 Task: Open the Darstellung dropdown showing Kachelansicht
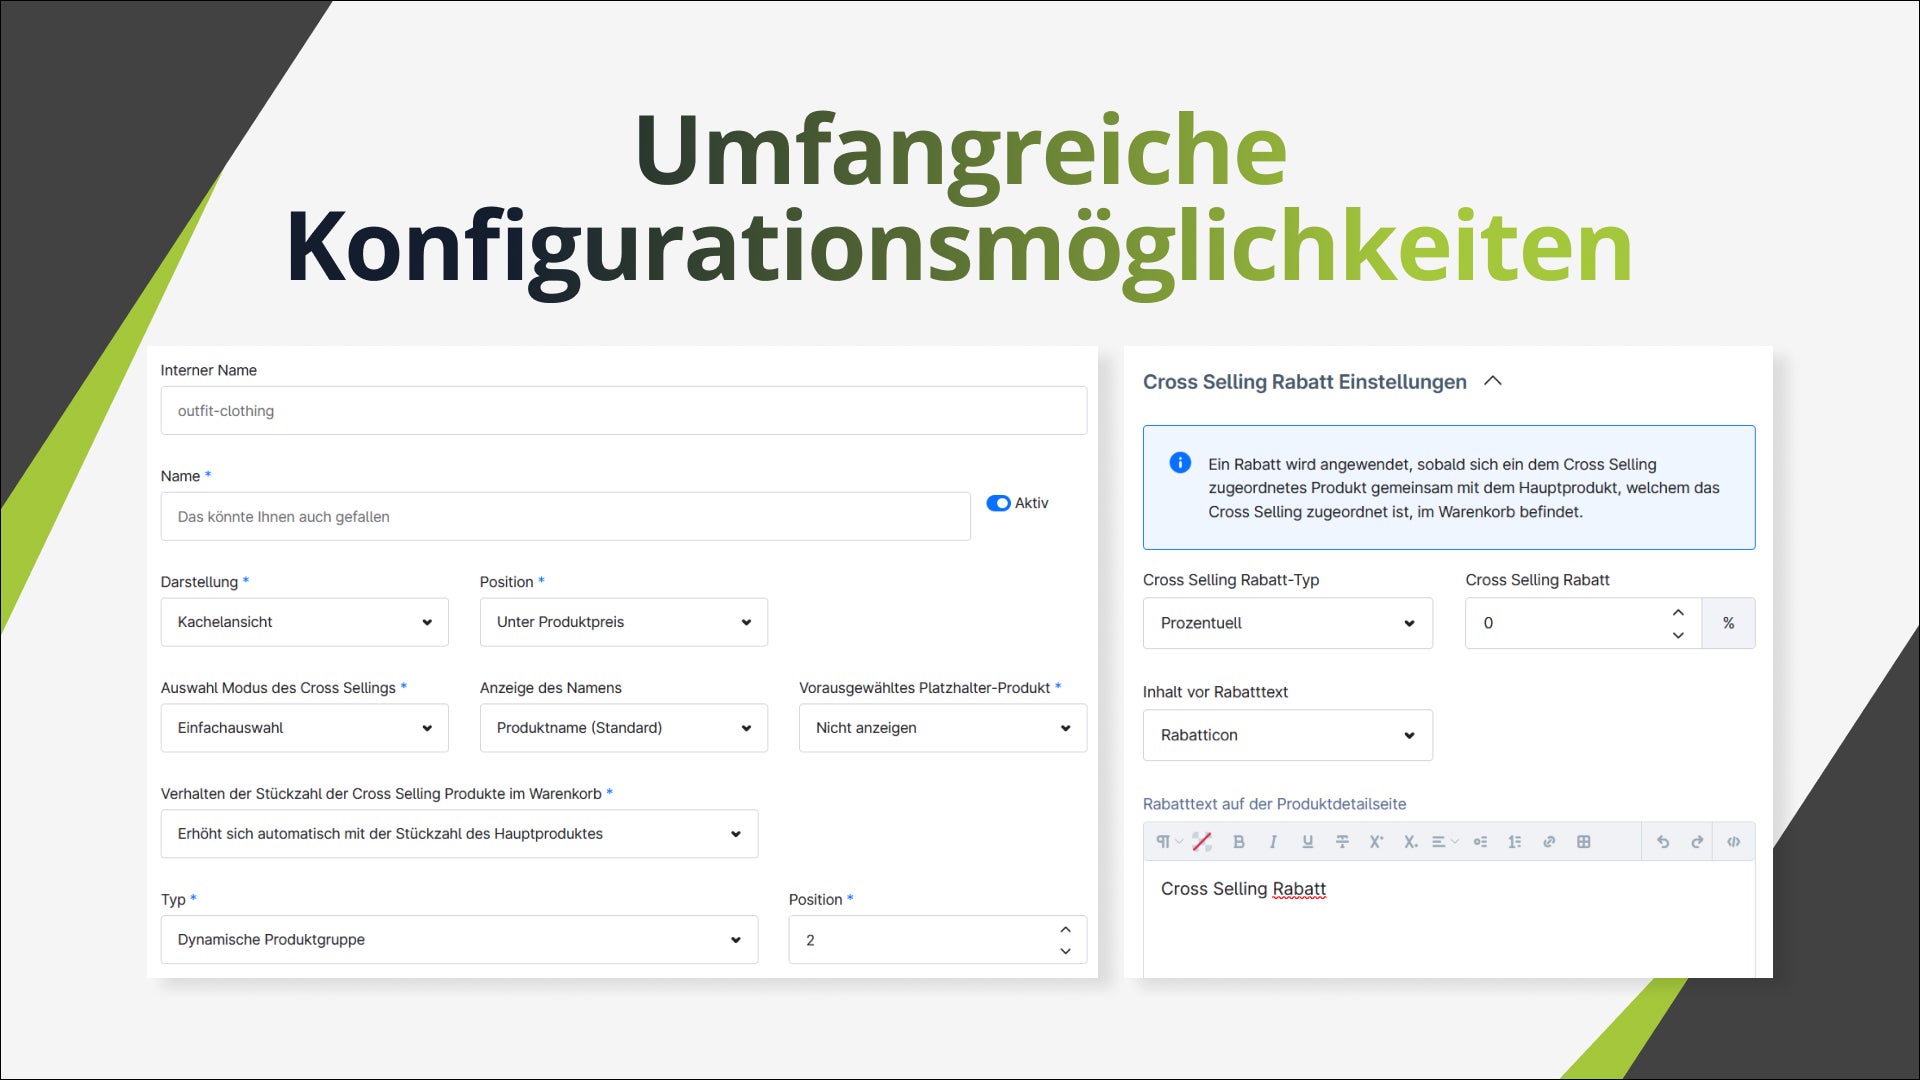304,622
